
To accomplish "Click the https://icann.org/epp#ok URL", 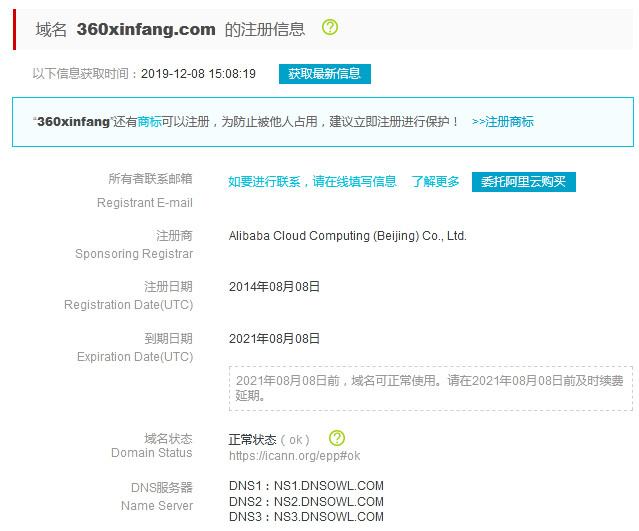I will 294,456.
